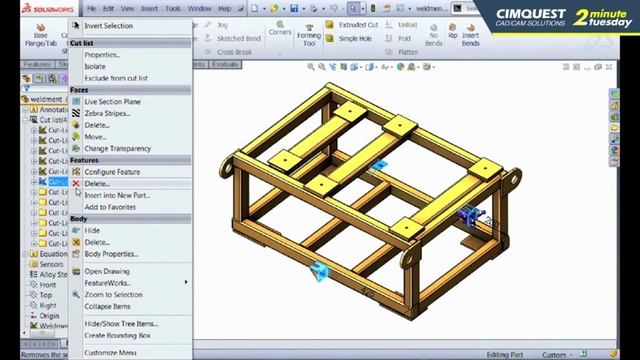Click the Edit Appearance color ball icon
This screenshot has height=360, width=640.
pyautogui.click(x=400, y=67)
